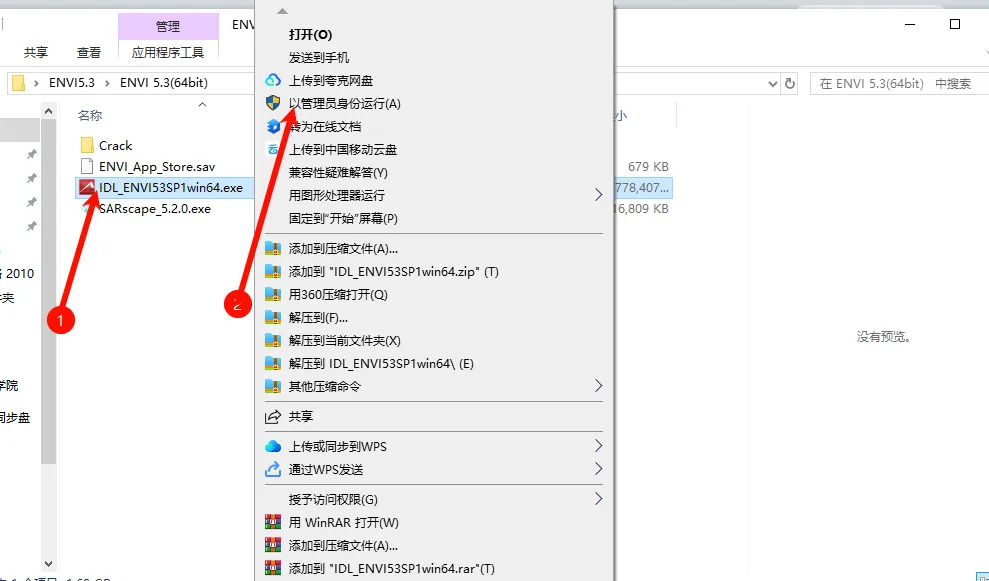Click the WinRAR icon beside 用 WinRAR 打开
This screenshot has width=989, height=581.
272,522
